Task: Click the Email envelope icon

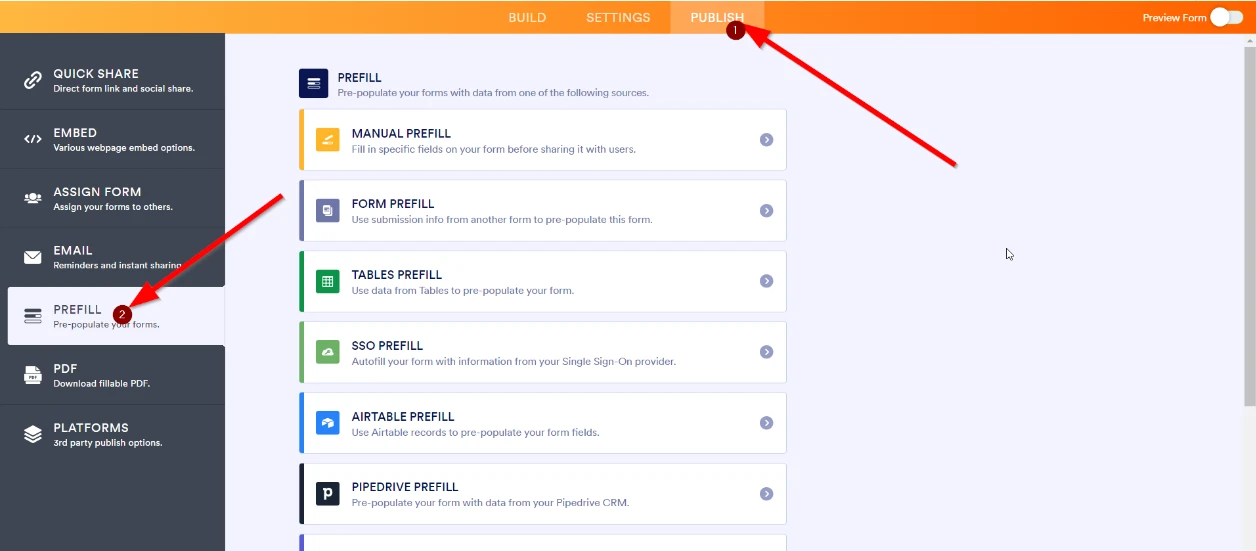Action: pyautogui.click(x=33, y=257)
